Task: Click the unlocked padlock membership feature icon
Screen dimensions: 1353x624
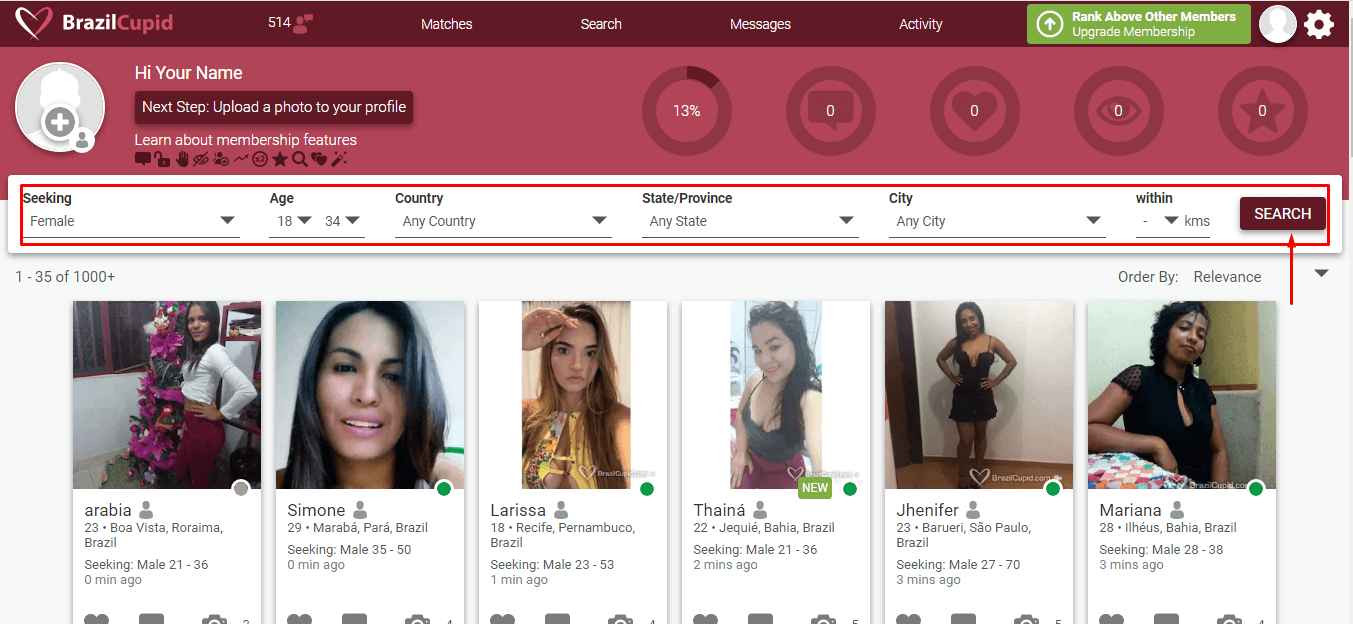Action: [x=160, y=158]
